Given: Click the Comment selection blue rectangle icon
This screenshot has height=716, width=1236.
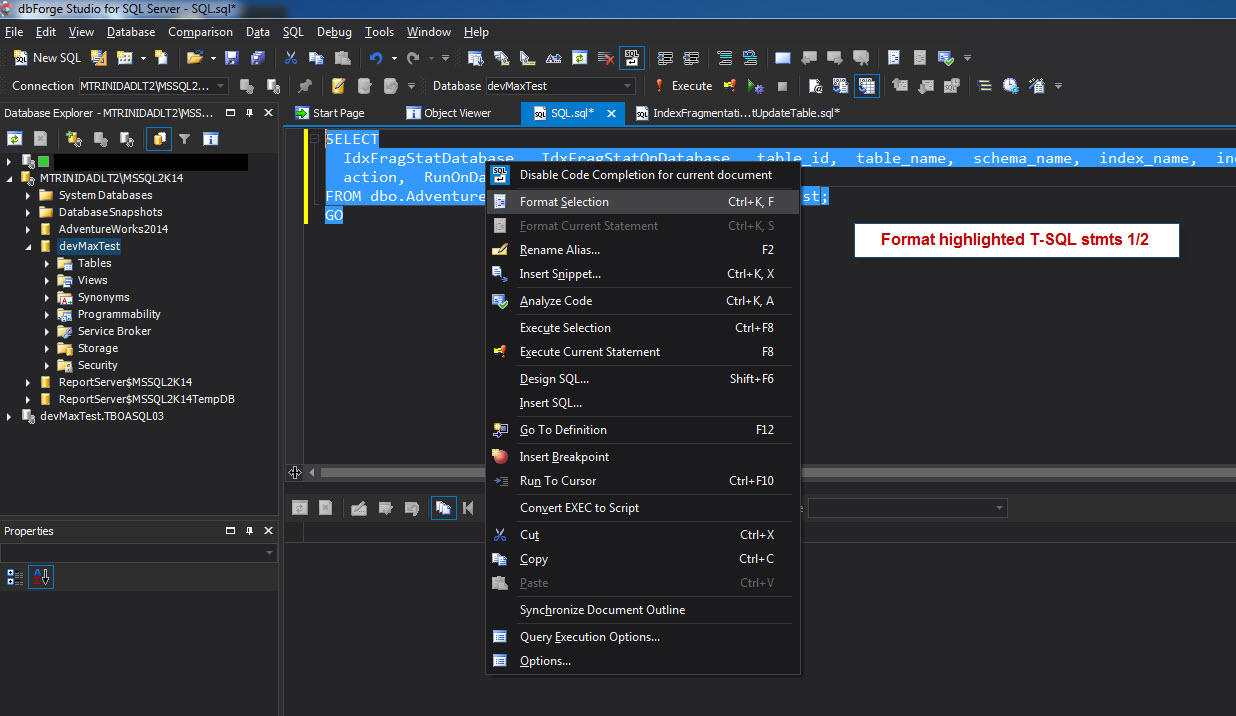Looking at the screenshot, I should 783,58.
